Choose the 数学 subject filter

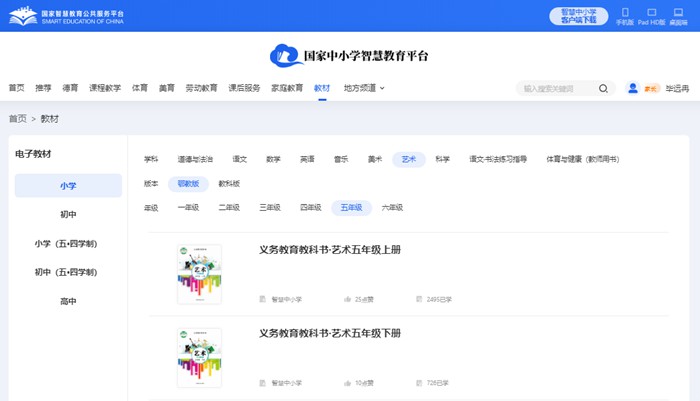273,159
